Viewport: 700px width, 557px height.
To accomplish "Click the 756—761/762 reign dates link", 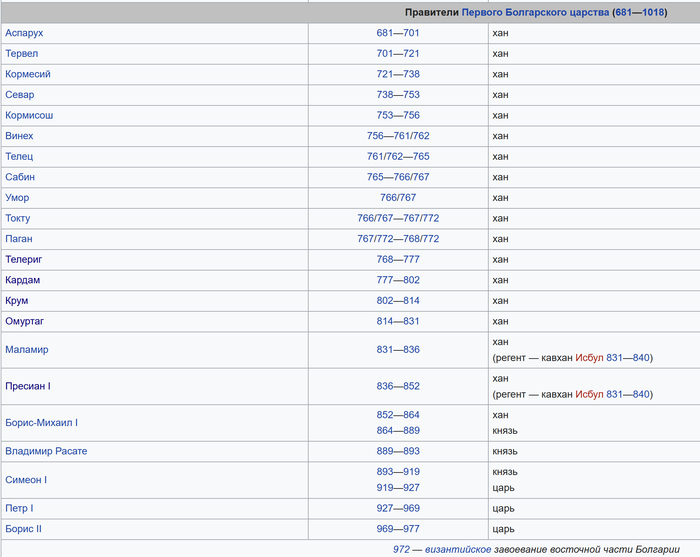I will pyautogui.click(x=398, y=136).
